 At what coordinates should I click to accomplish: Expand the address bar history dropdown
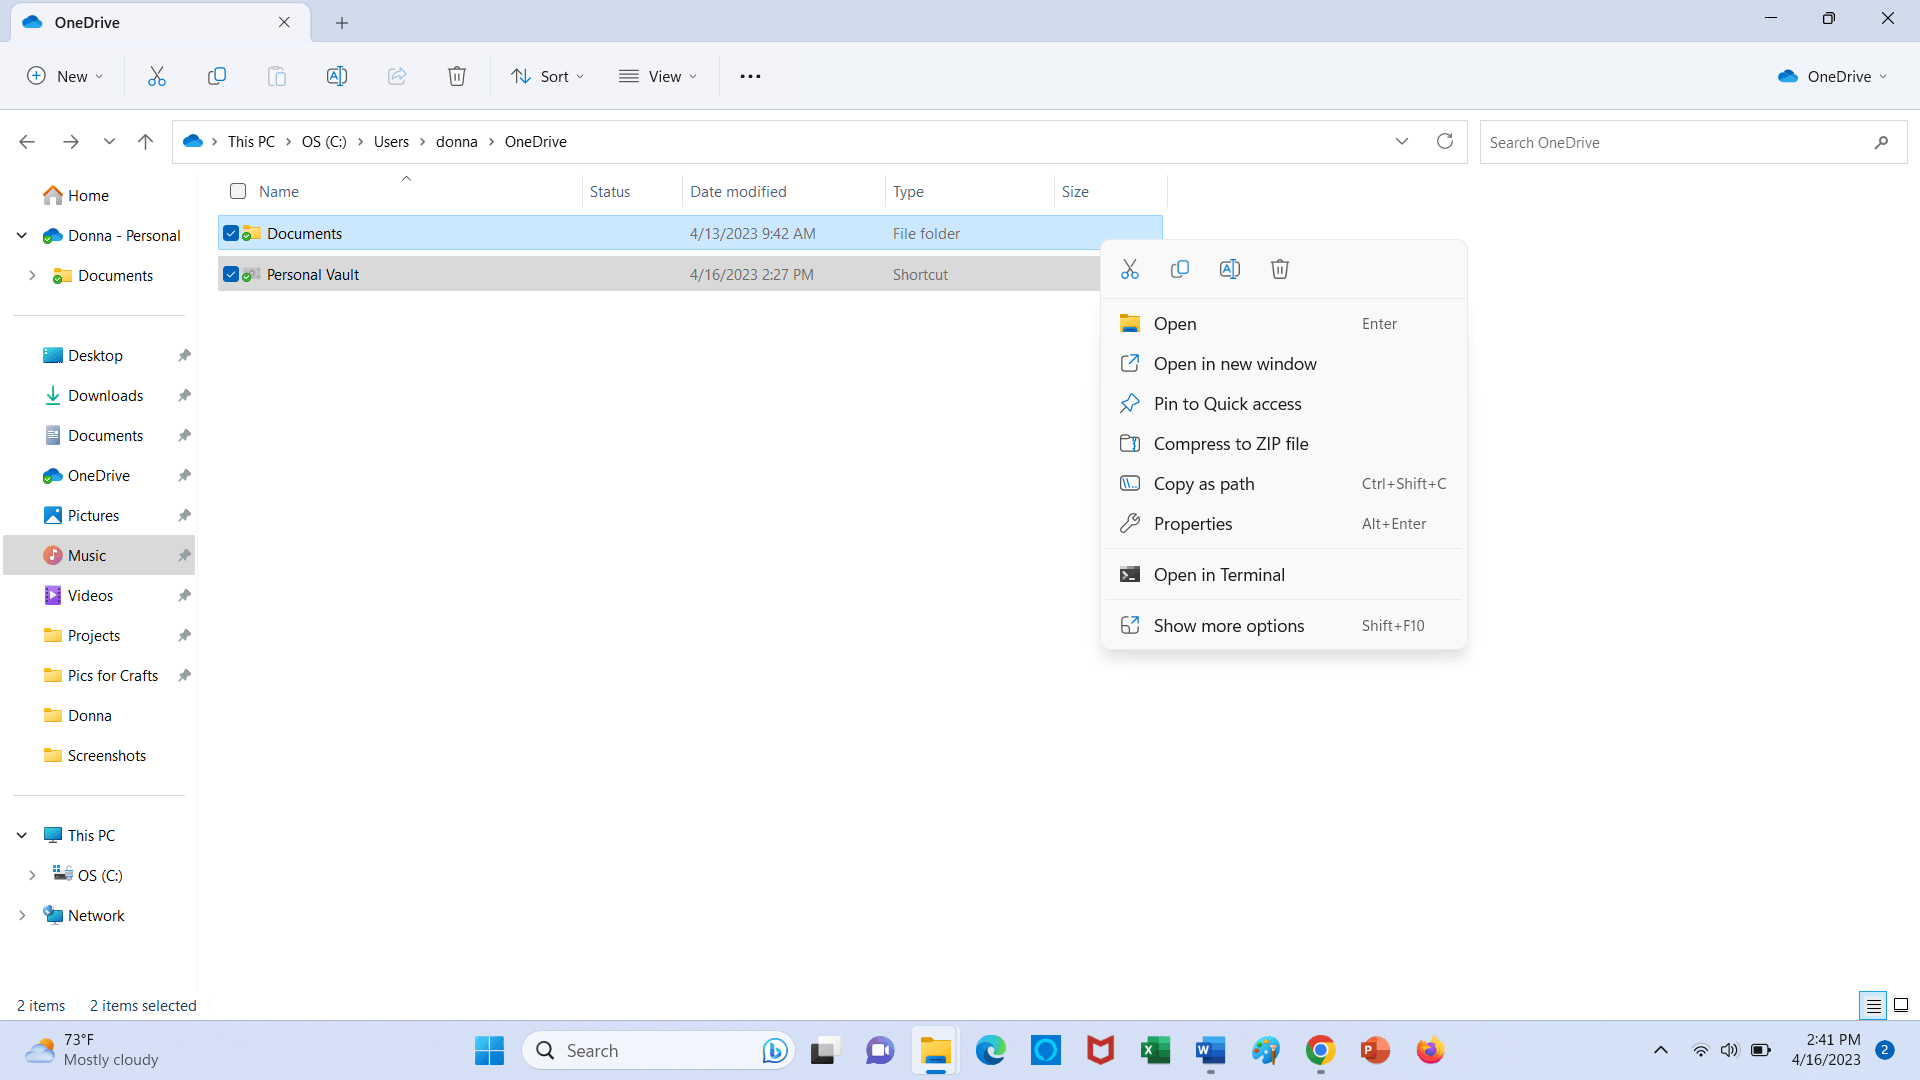pyautogui.click(x=1402, y=141)
